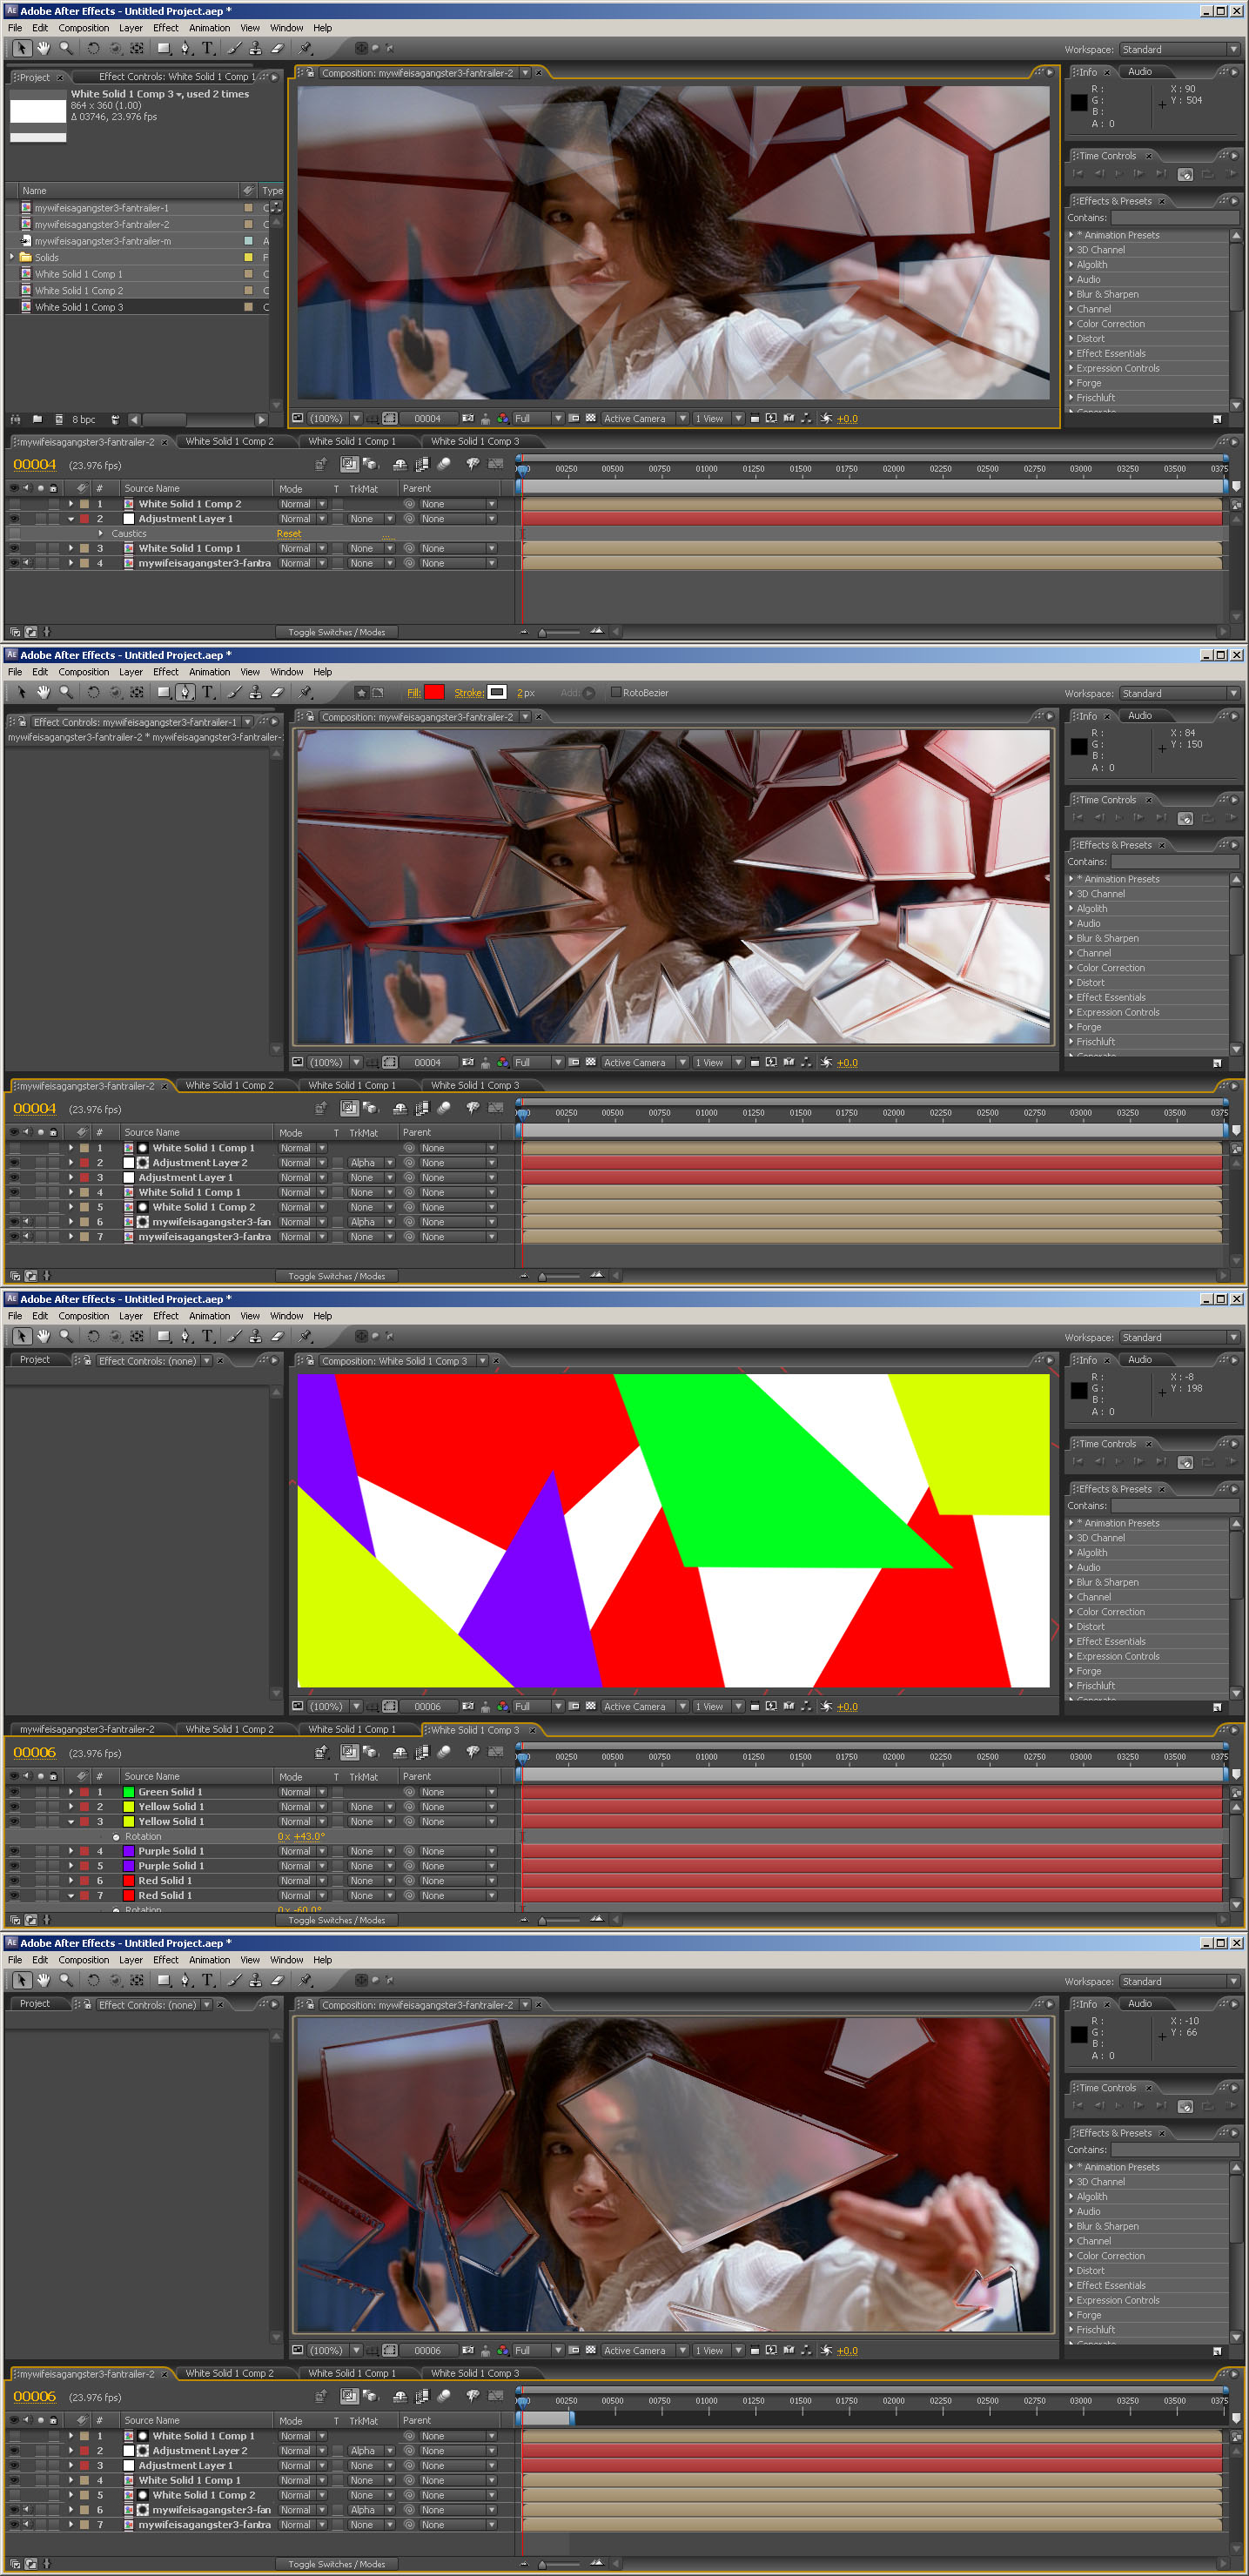Click Hide Shy Layers icon in colored-solids timeline
Screen dimensions: 1249x2576
pos(400,1752)
